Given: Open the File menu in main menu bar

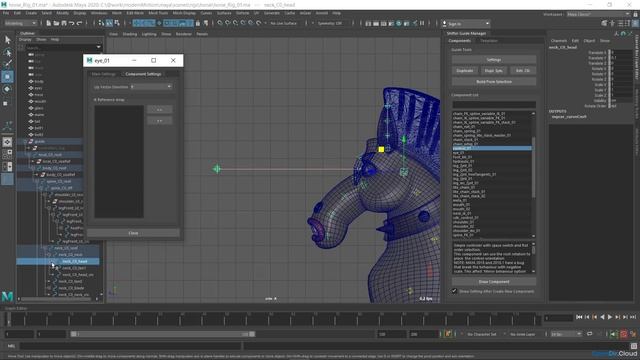Looking at the screenshot, I should [6, 13].
